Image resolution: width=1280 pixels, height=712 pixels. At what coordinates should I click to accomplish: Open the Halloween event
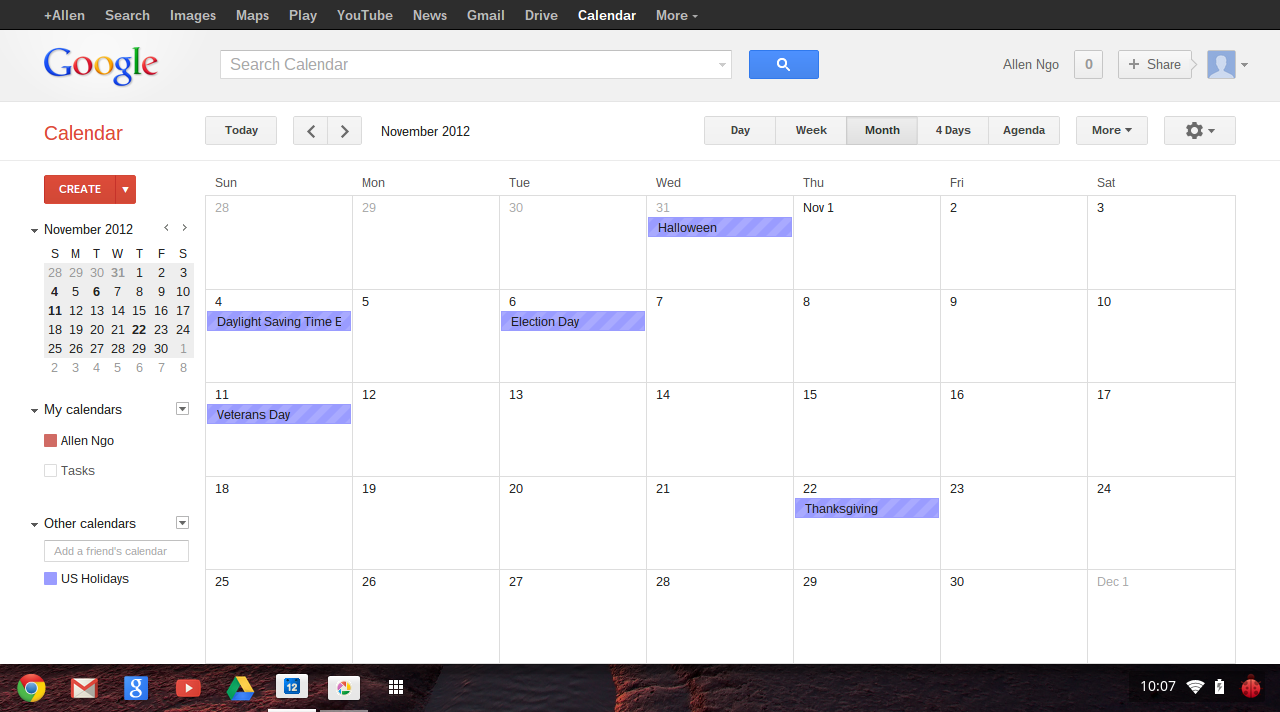720,228
